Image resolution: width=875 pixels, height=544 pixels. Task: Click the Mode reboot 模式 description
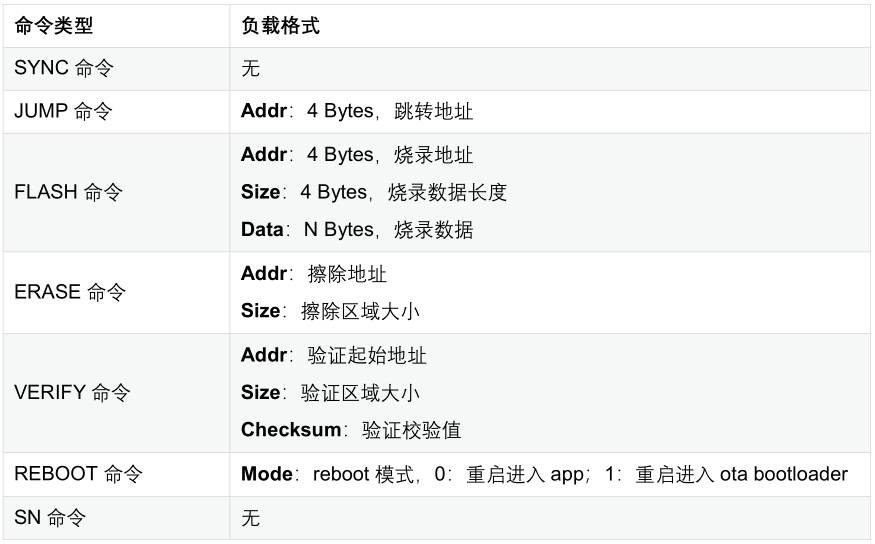[544, 474]
